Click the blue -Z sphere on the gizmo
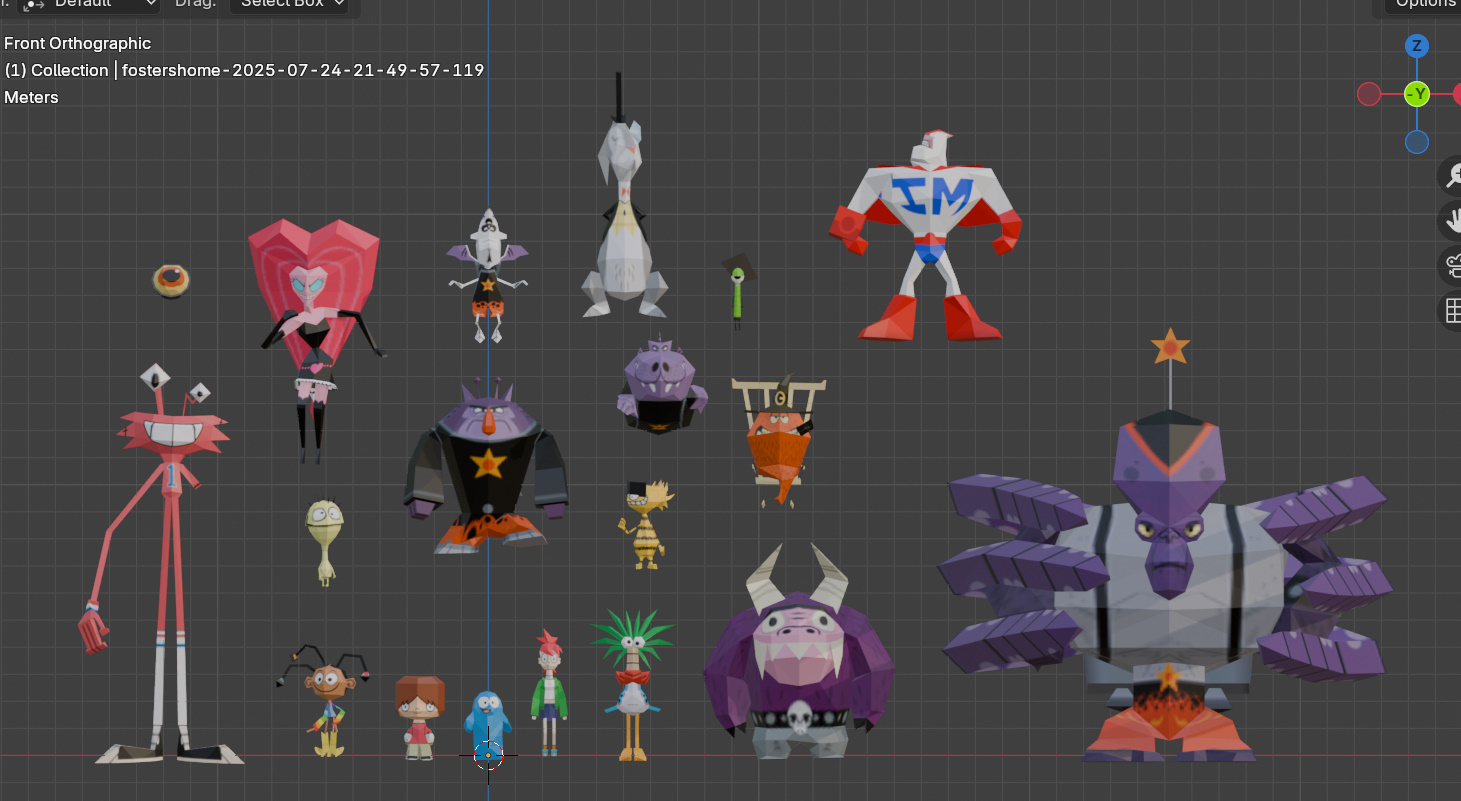This screenshot has width=1461, height=801. [x=1417, y=142]
